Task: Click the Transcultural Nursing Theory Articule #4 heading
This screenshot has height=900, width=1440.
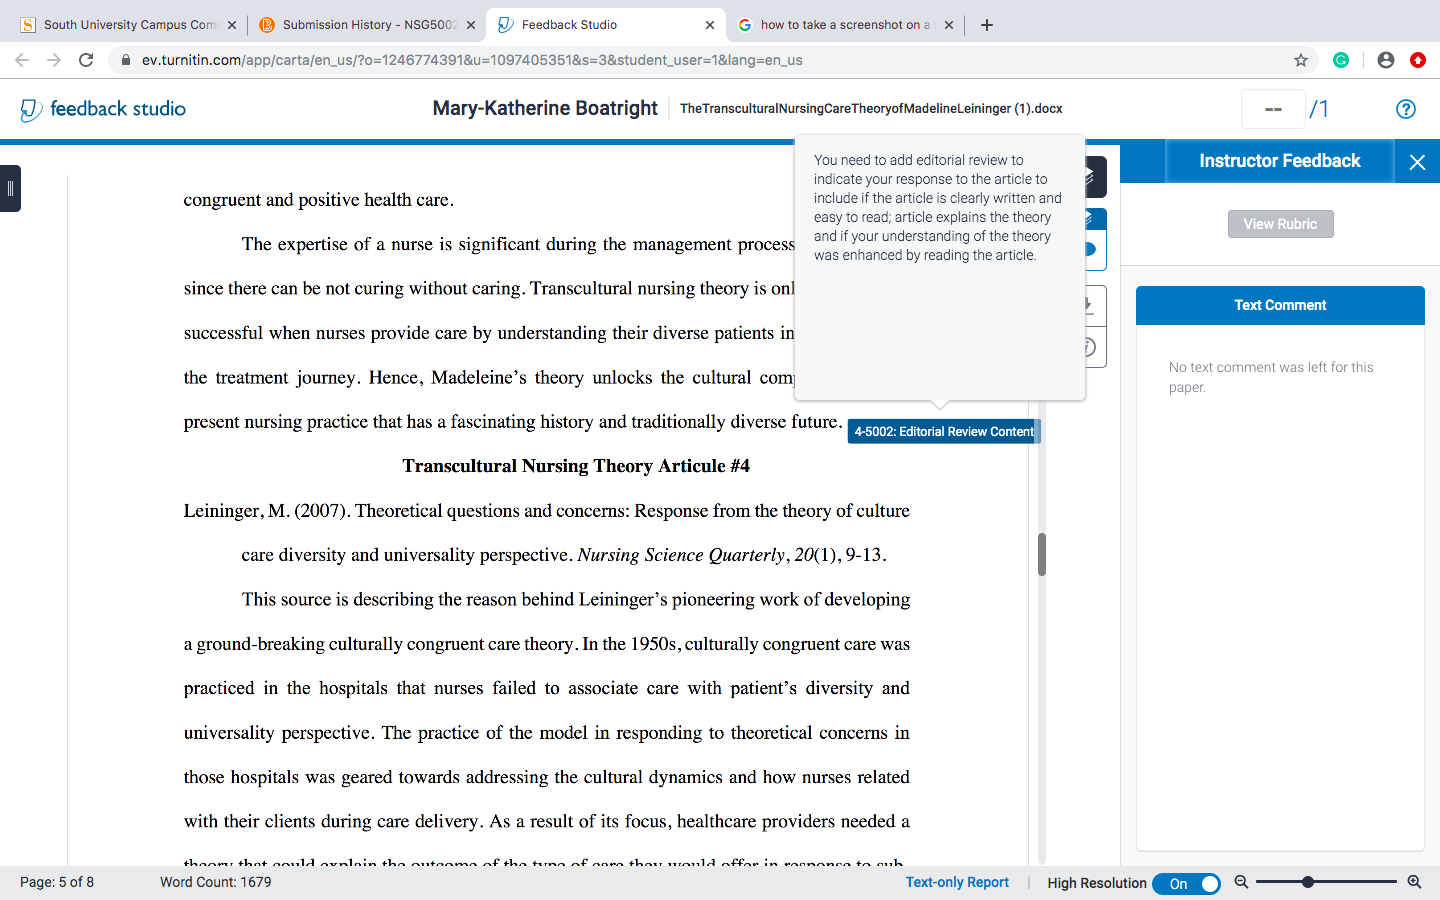Action: (576, 466)
